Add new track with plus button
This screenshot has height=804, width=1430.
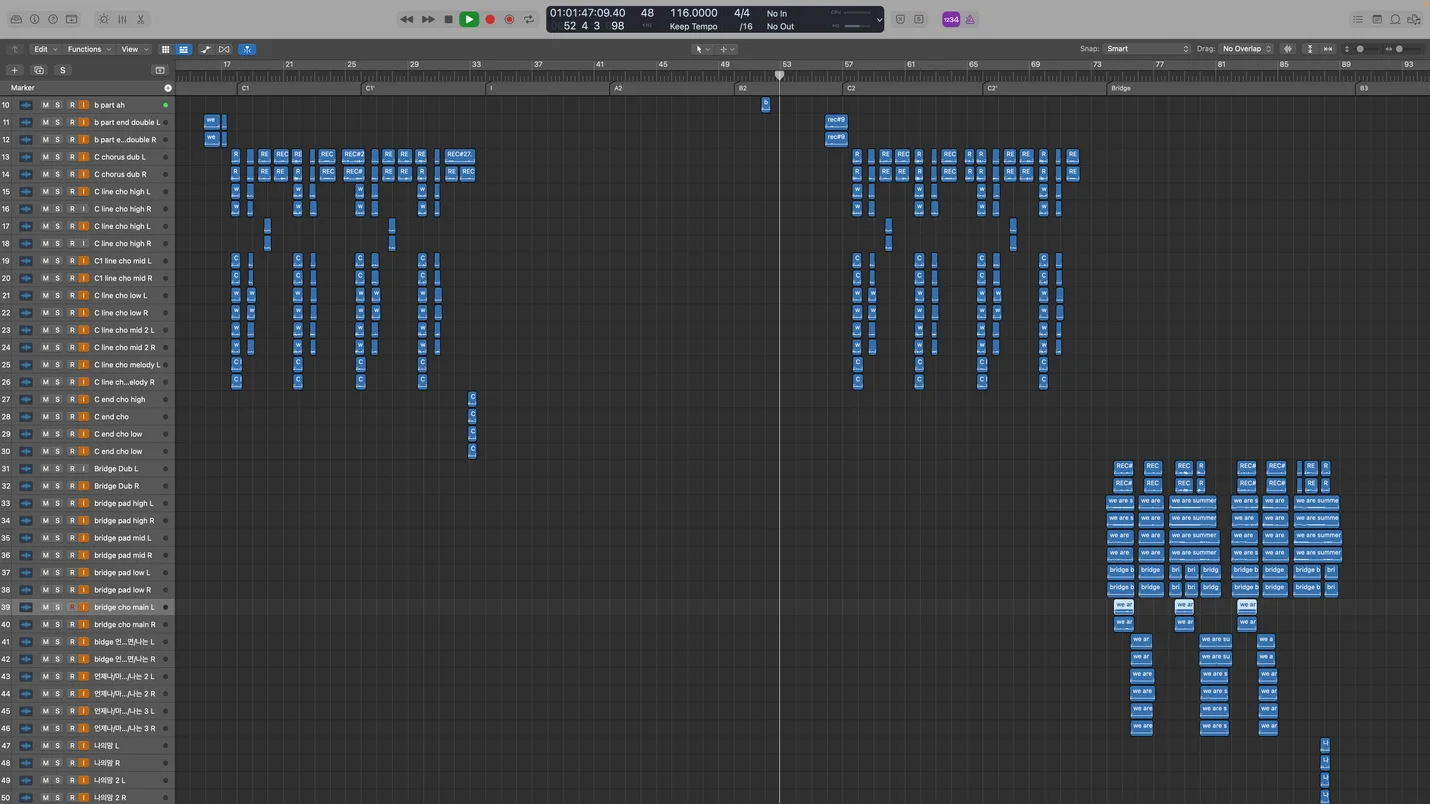click(x=15, y=70)
